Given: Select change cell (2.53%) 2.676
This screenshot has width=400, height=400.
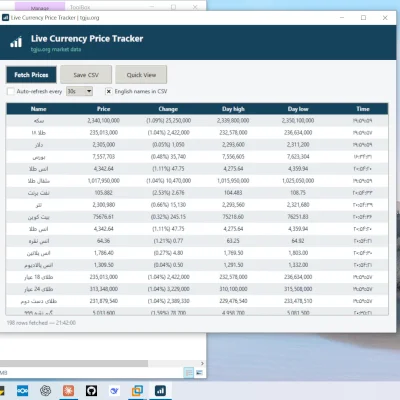Looking at the screenshot, I should 168,193.
